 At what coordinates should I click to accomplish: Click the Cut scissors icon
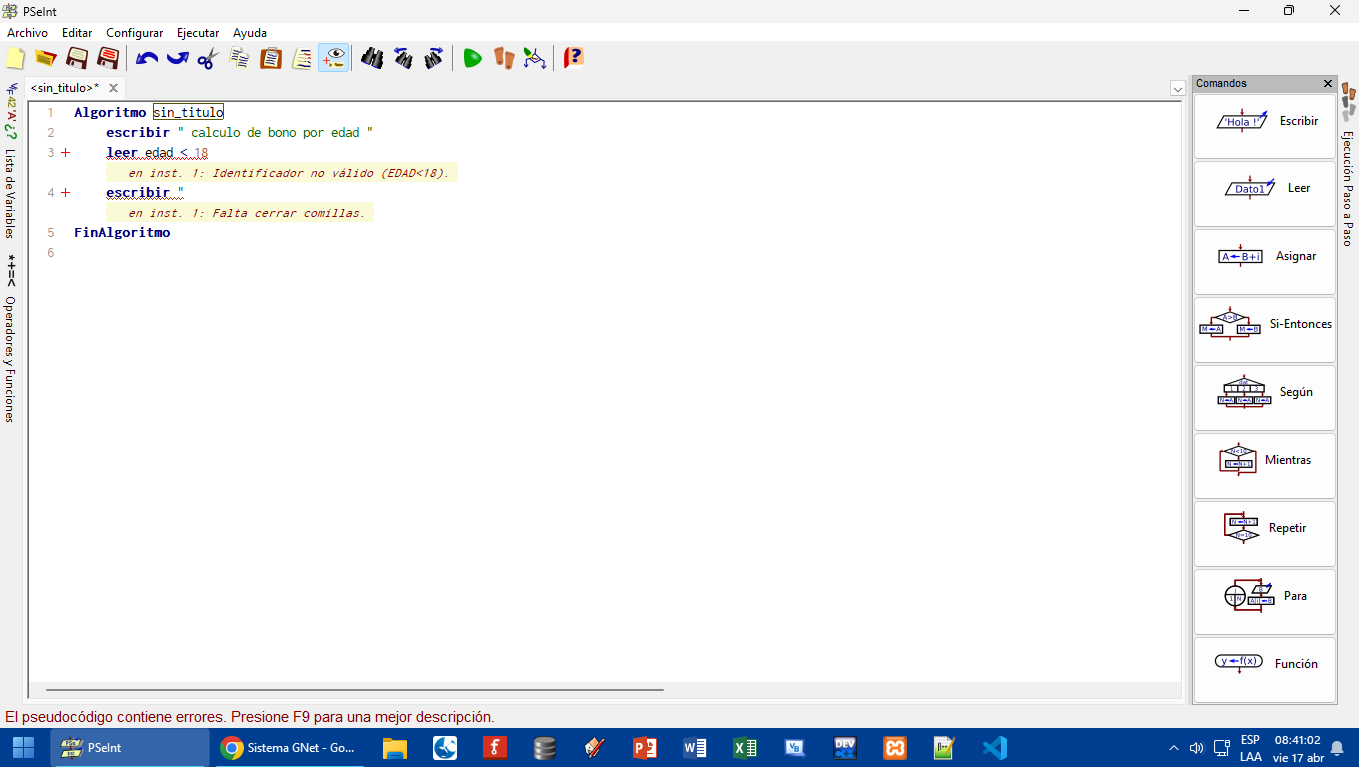[x=207, y=58]
